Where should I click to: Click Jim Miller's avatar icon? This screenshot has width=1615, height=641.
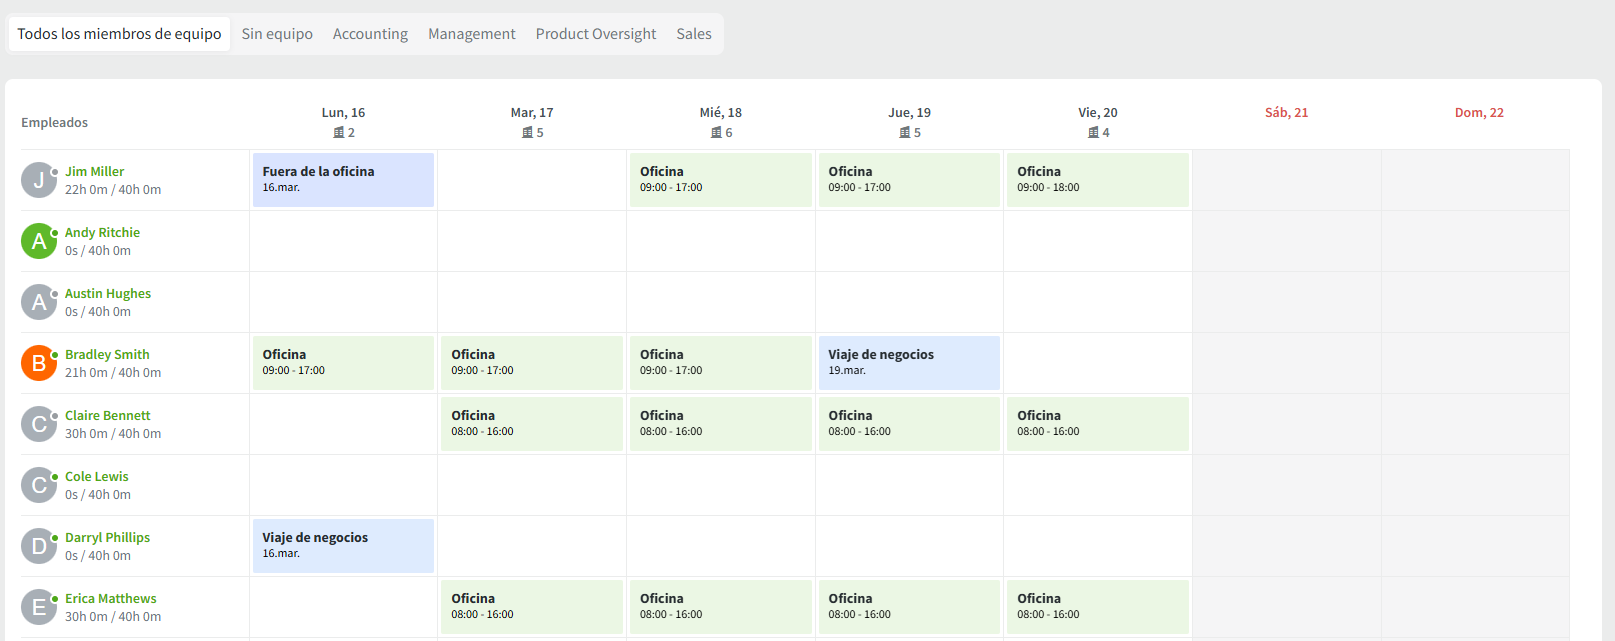(39, 180)
